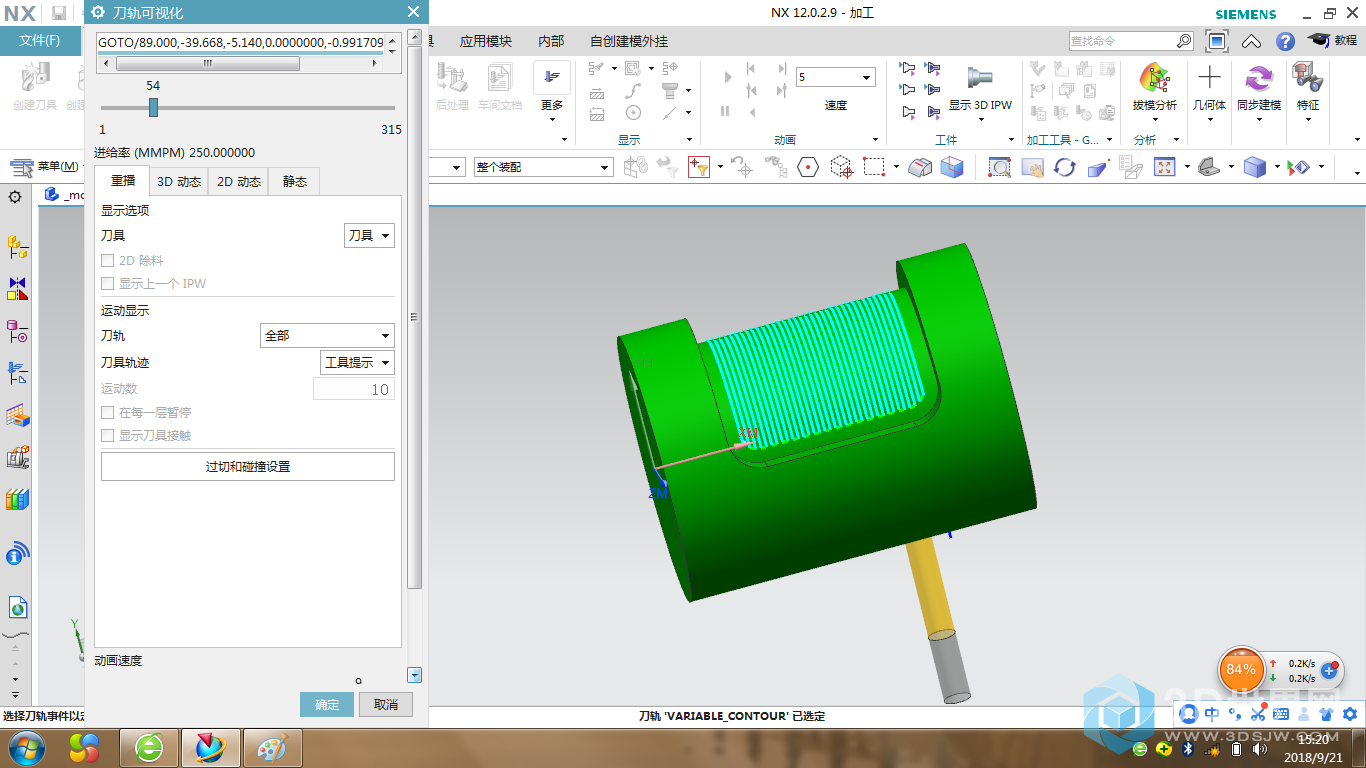Open the 自创建模外挂 ribbon tab

(x=629, y=41)
